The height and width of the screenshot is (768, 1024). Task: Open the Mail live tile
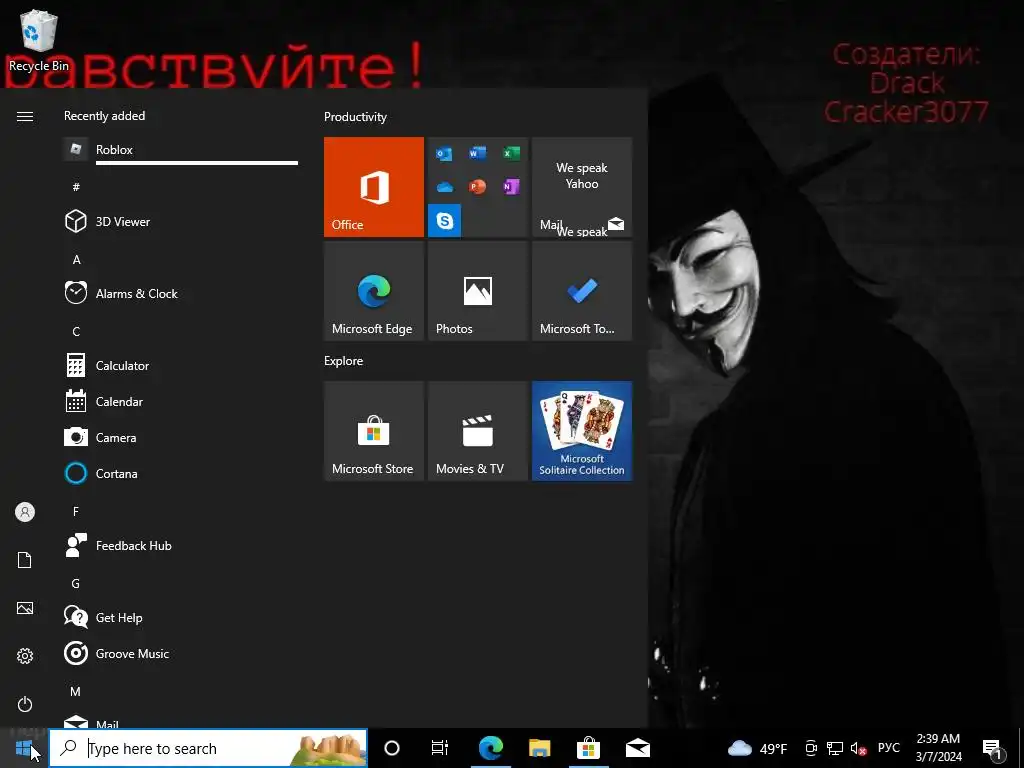pos(582,187)
